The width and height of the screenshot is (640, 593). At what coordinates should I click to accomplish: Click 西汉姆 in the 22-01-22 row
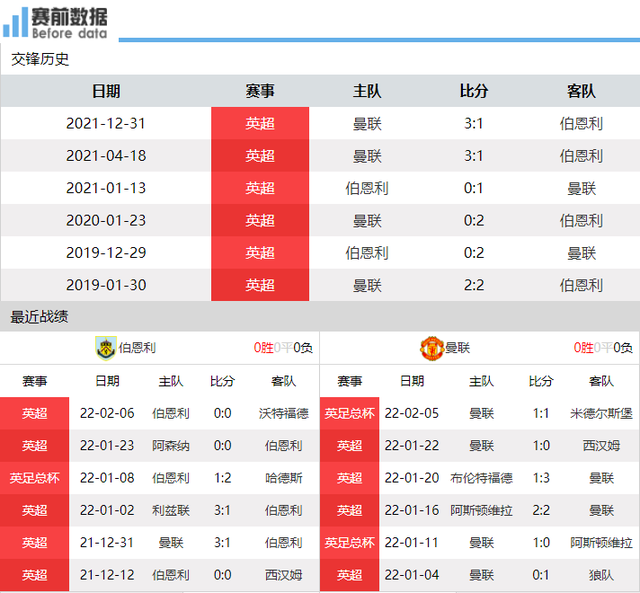(x=601, y=445)
